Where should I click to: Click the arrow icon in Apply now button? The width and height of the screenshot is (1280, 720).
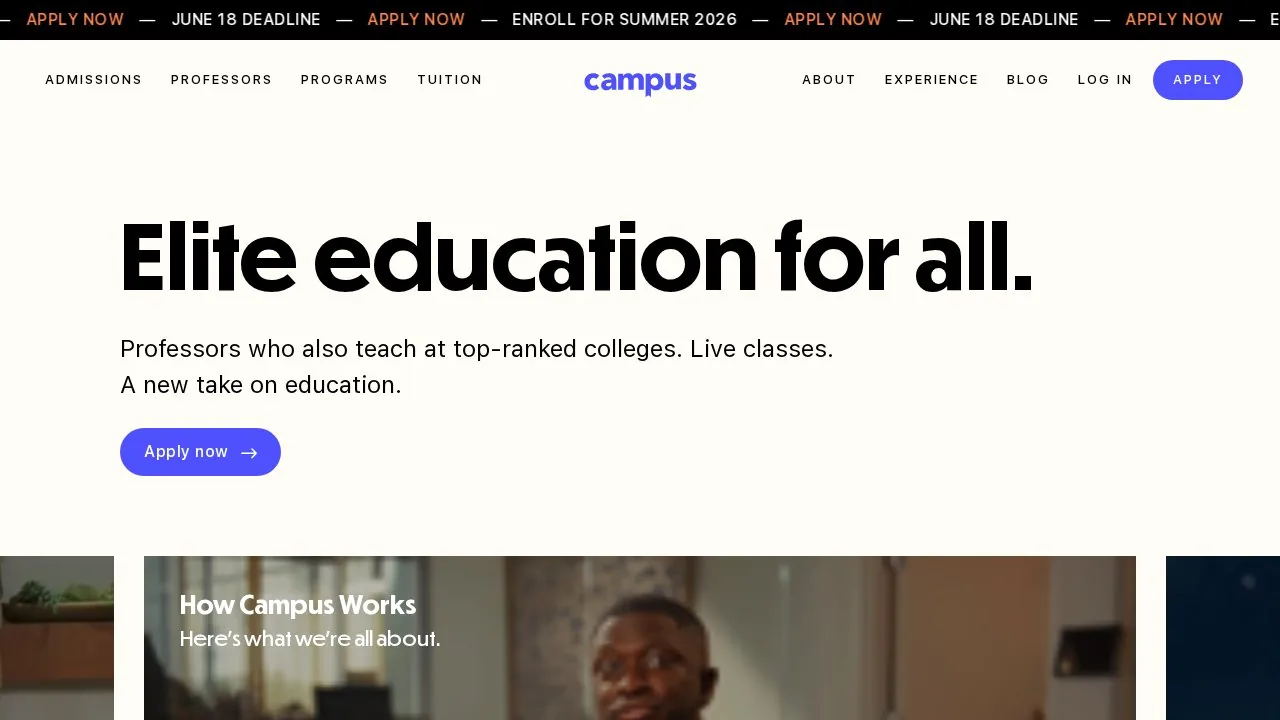pos(249,453)
